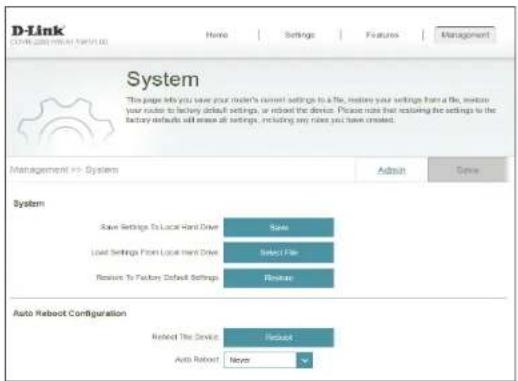Screen dimensions: 518x381
Task: Click the Auto Reboot dropdown arrow
Action: (x=304, y=360)
